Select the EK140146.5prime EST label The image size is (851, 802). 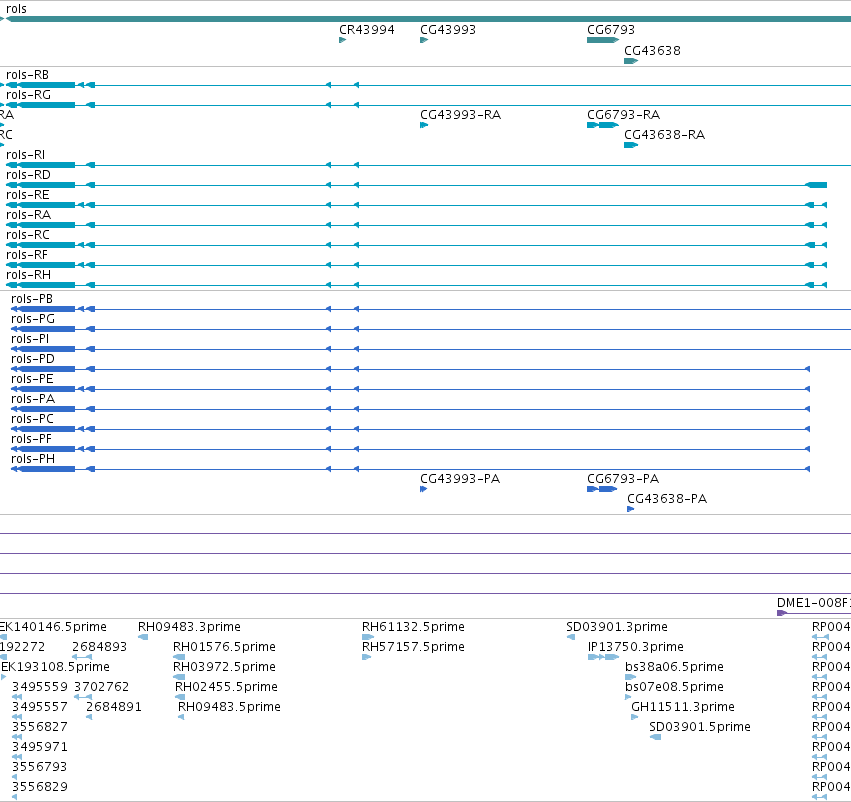pos(53,627)
